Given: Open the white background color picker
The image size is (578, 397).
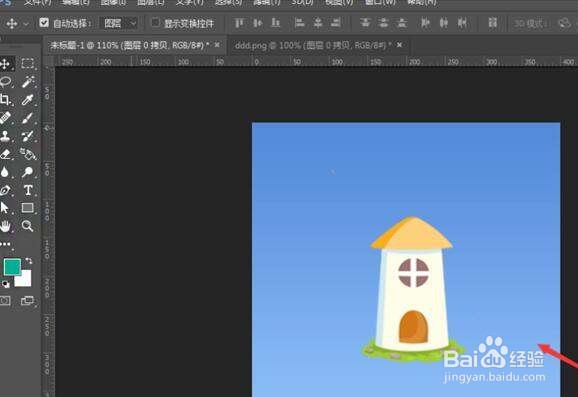Looking at the screenshot, I should (25, 280).
